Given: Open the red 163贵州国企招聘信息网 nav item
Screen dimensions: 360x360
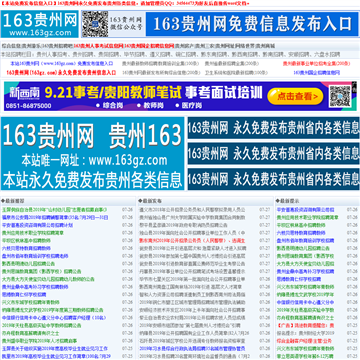Looking at the screenshot, I should (149, 46).
